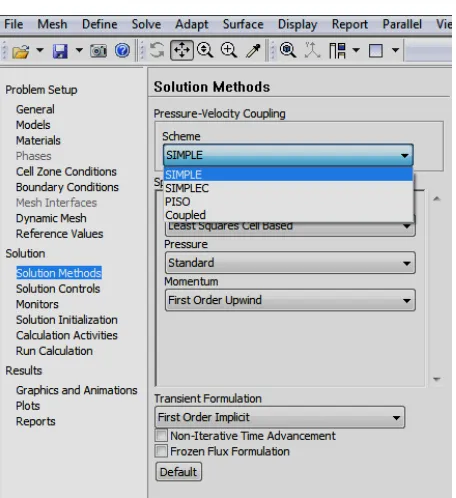The image size is (456, 498).
Task: Select General in Problem Setup
Action: pyautogui.click(x=35, y=109)
